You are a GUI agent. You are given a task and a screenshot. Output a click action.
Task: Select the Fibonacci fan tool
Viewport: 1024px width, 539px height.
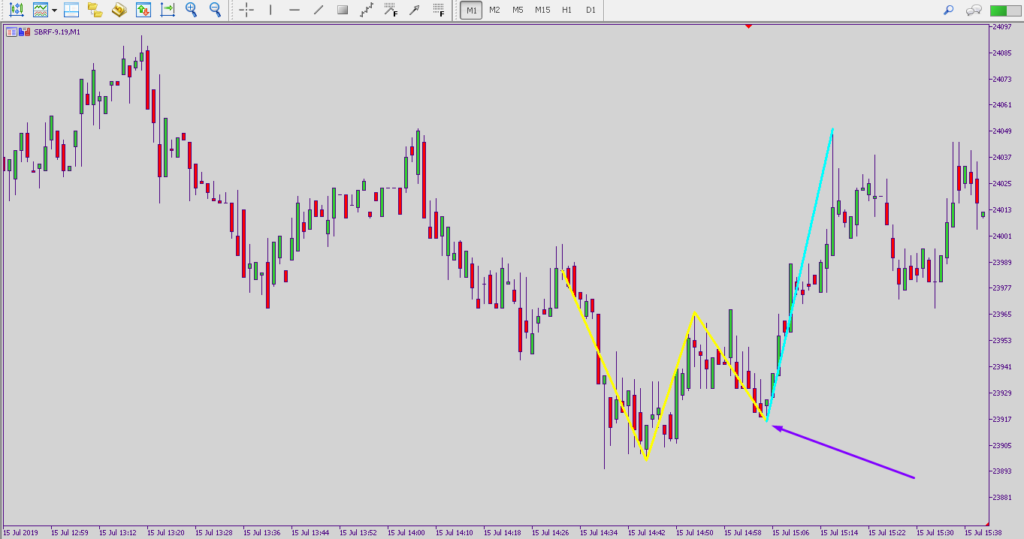[391, 10]
